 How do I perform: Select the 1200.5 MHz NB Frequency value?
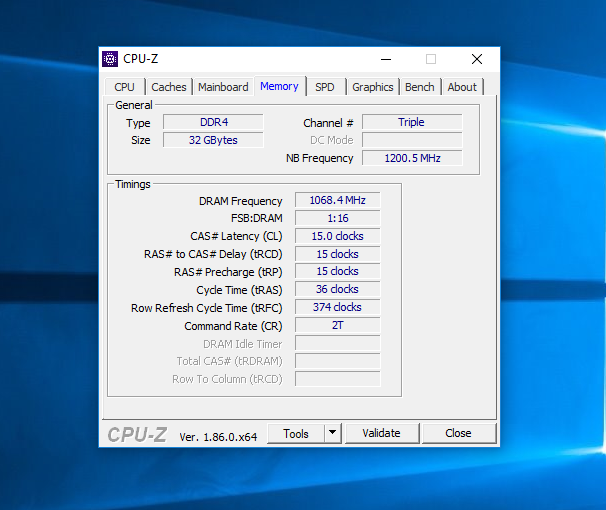click(412, 158)
